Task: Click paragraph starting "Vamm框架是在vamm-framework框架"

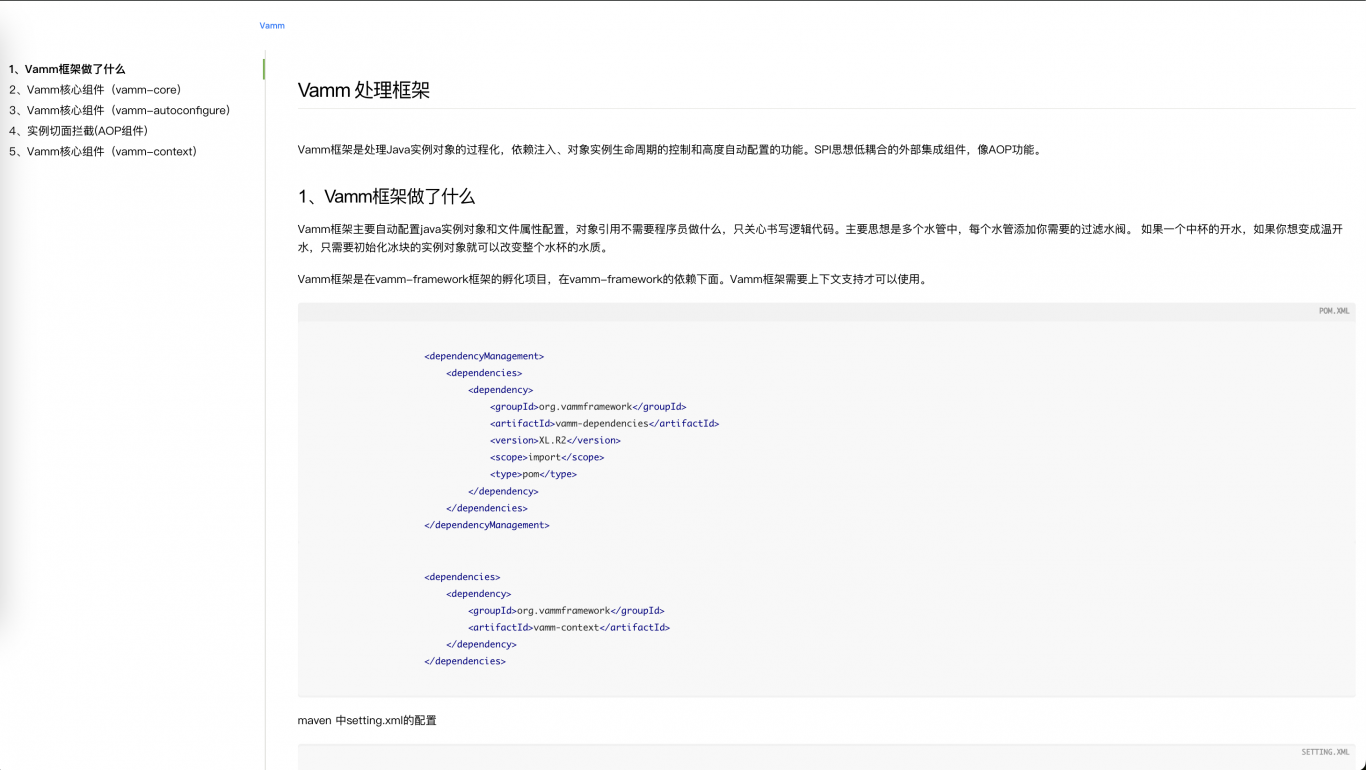Action: (614, 280)
